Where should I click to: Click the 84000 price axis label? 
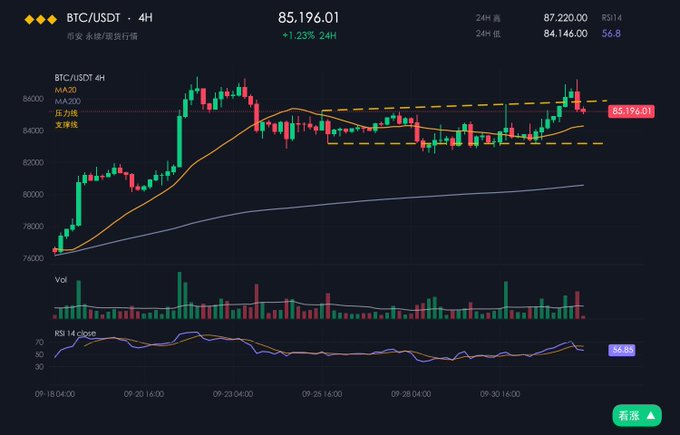33,131
